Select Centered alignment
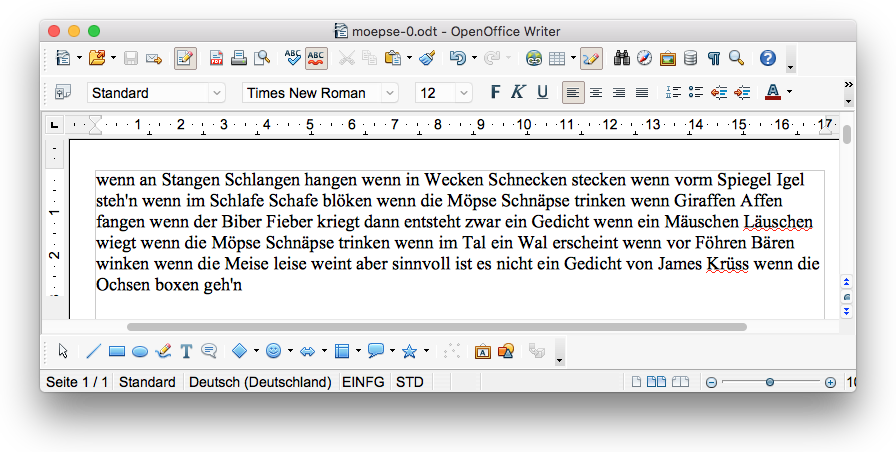This screenshot has width=896, height=452. pyautogui.click(x=596, y=93)
